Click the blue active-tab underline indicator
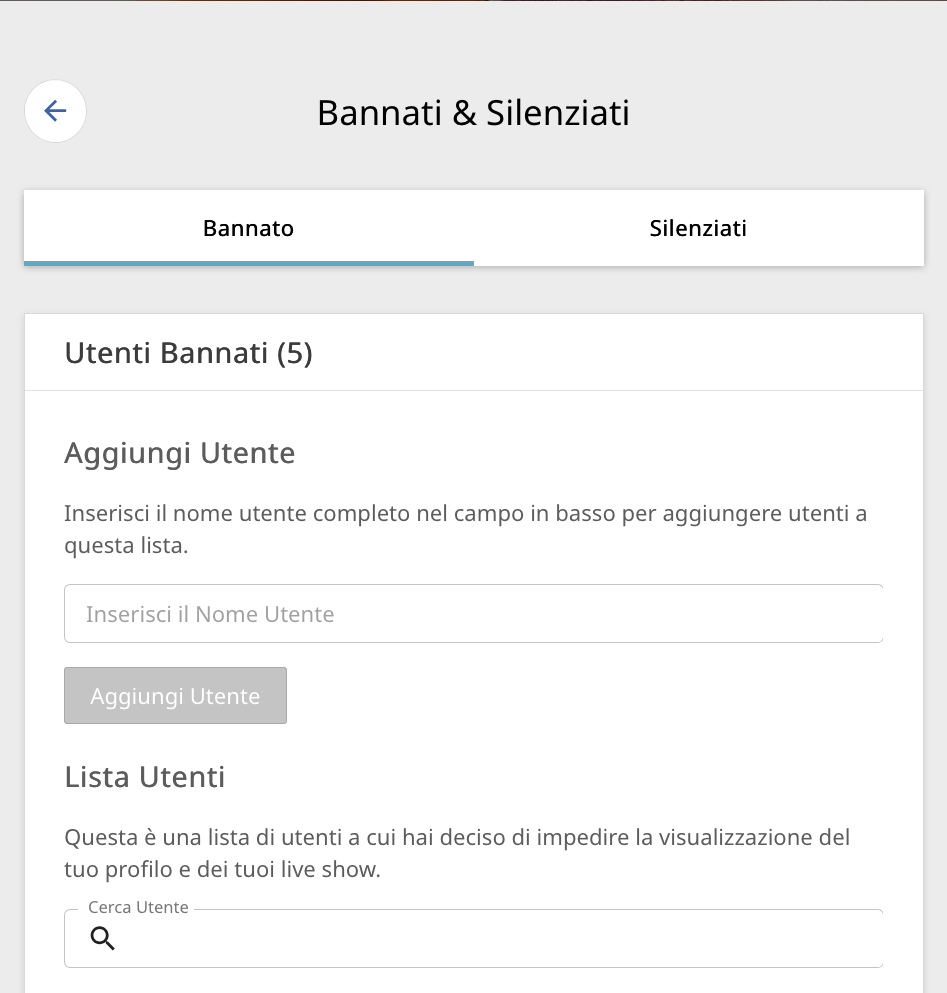Image resolution: width=947 pixels, height=993 pixels. click(248, 263)
